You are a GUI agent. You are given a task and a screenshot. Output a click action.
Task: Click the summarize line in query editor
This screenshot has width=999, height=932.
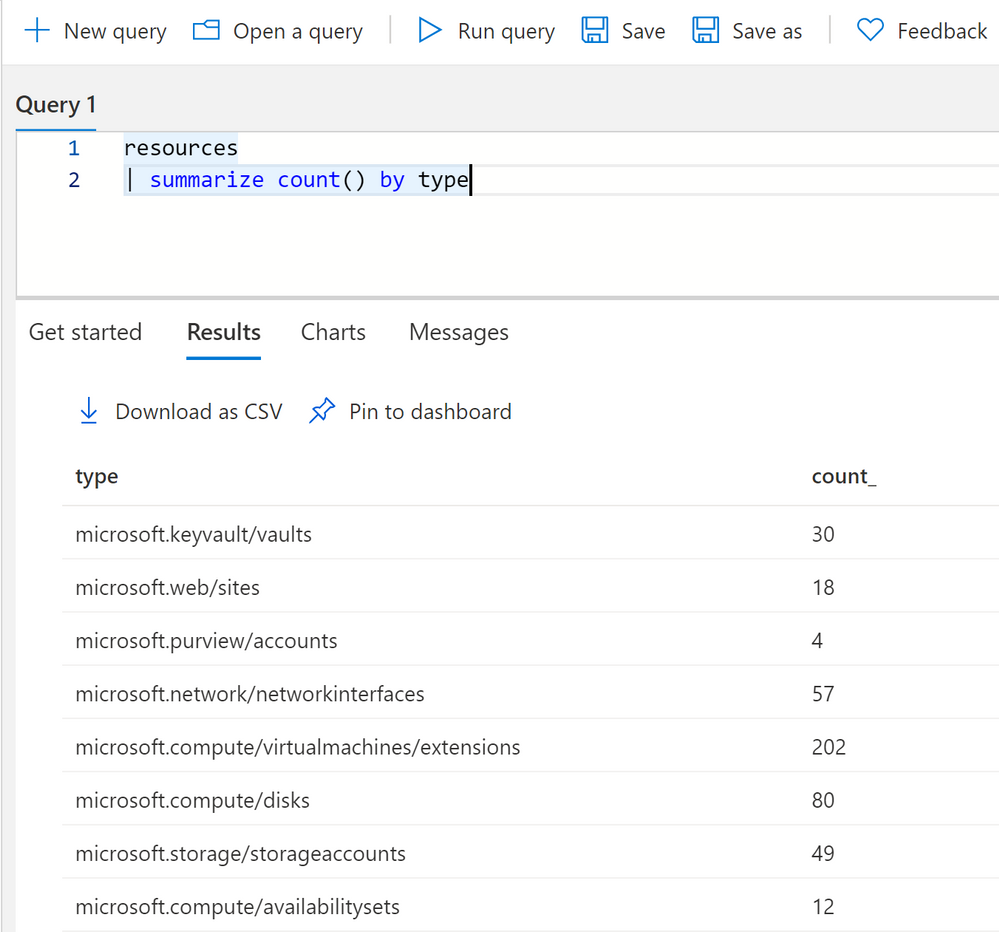coord(296,180)
